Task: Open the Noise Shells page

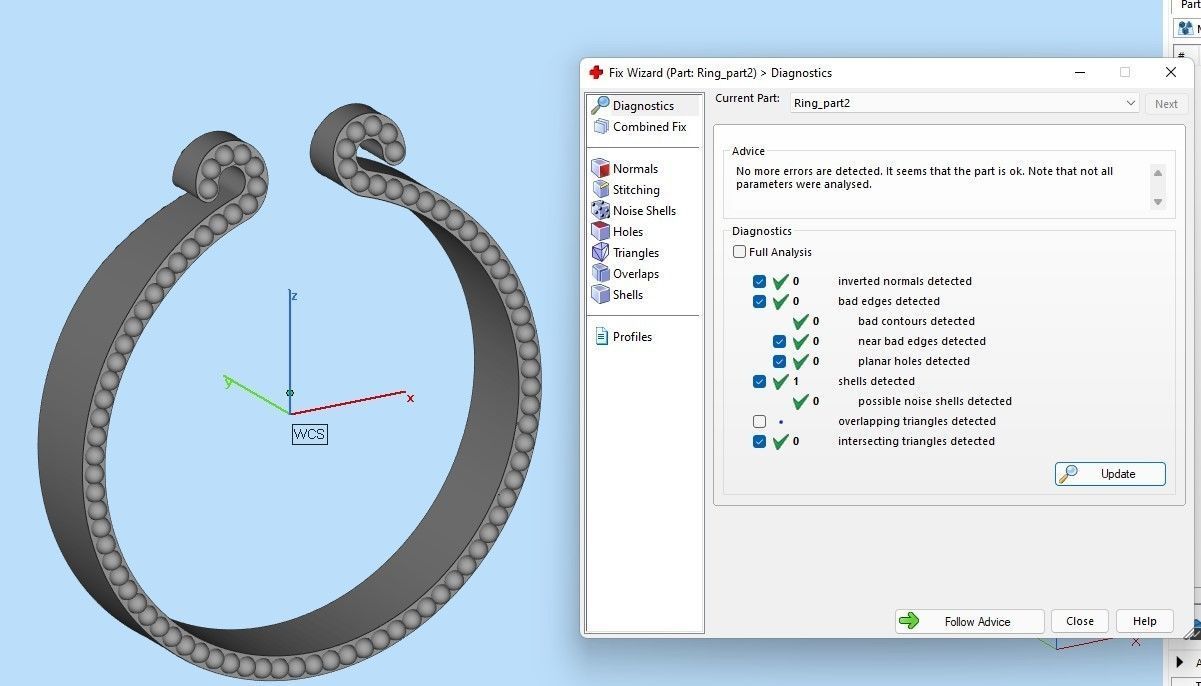Action: click(x=634, y=211)
